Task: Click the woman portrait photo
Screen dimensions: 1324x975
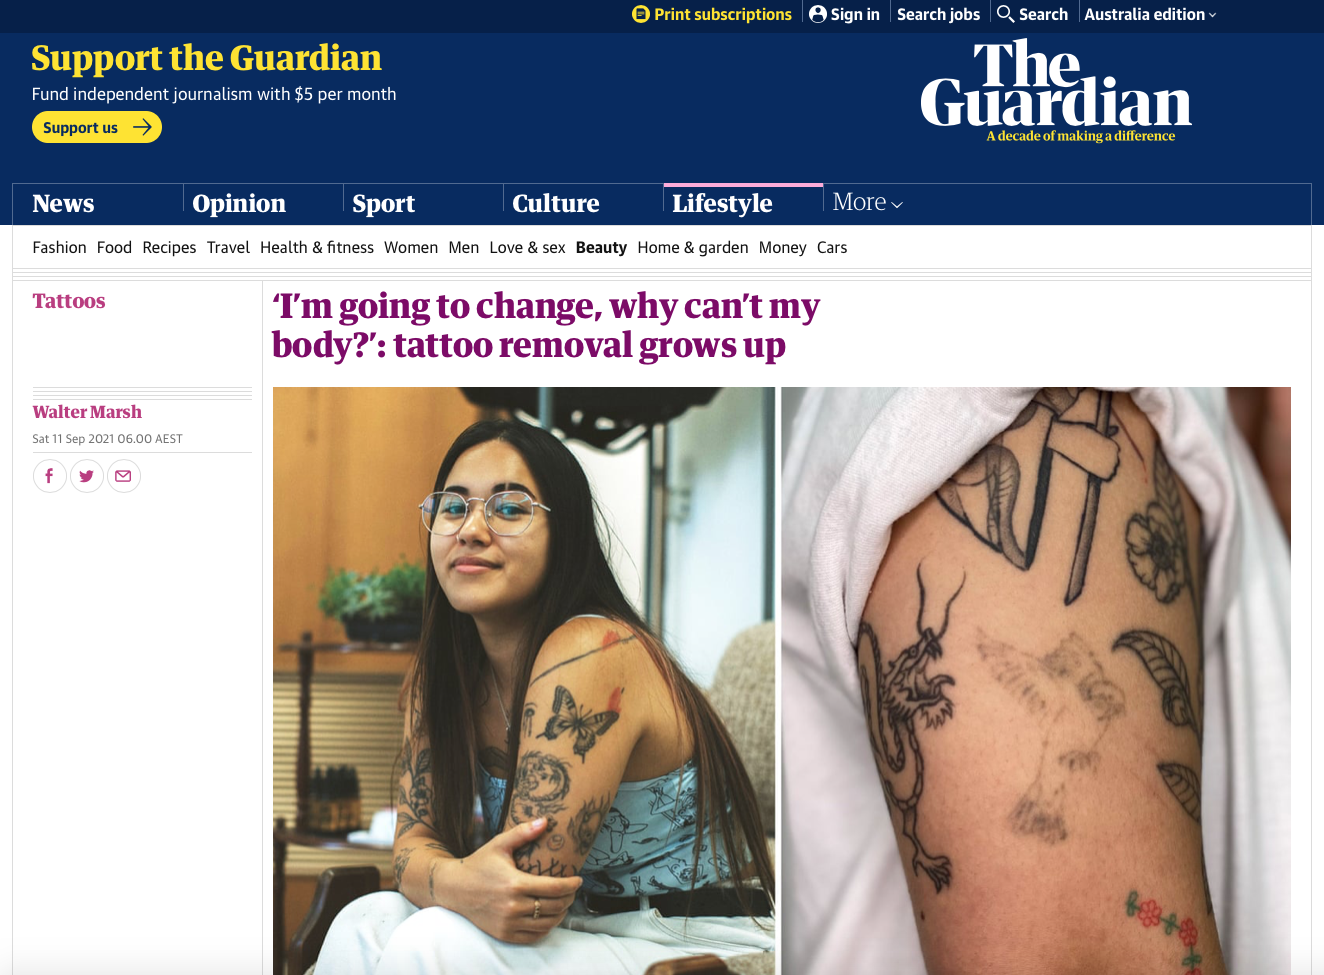Action: click(x=524, y=681)
